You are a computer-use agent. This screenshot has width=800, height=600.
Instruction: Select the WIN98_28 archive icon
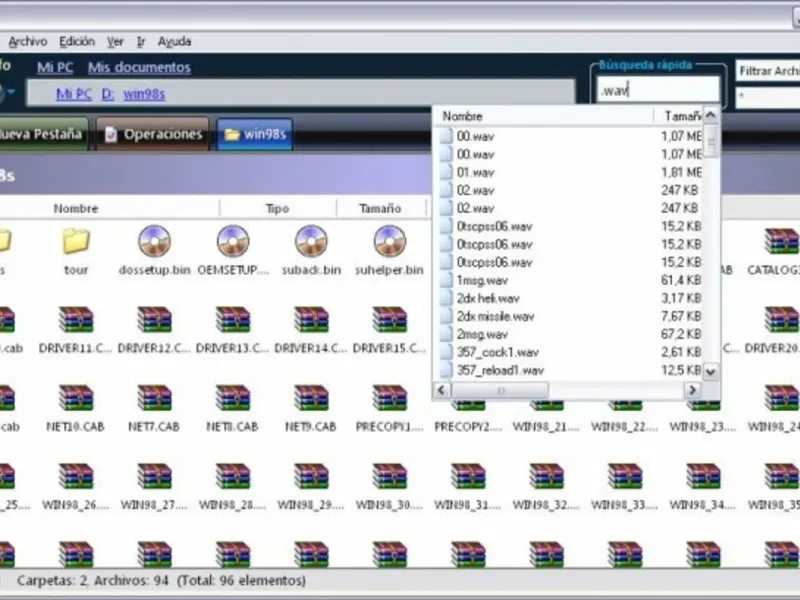(233, 477)
